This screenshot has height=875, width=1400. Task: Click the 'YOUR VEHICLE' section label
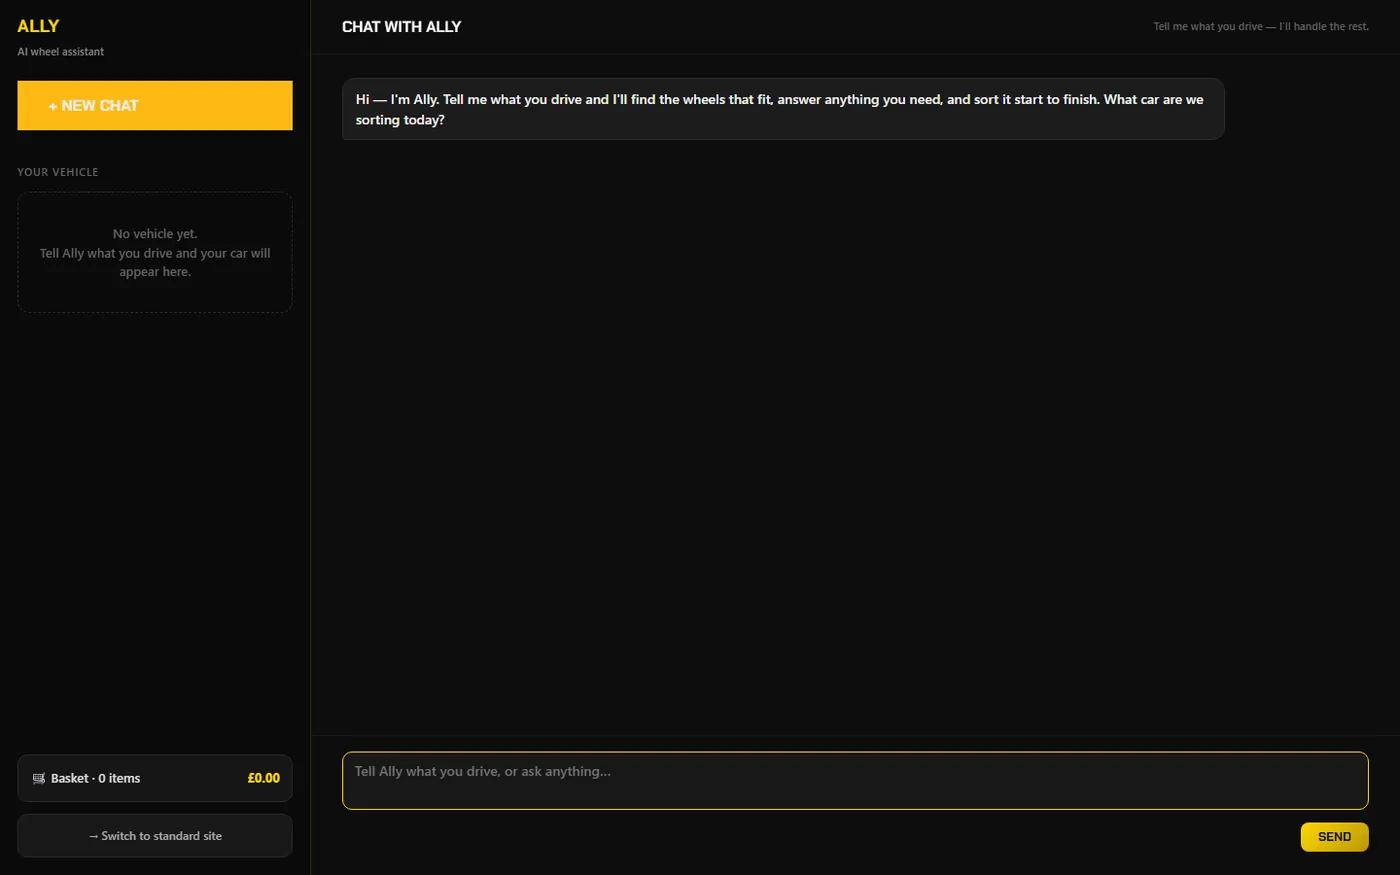[58, 172]
